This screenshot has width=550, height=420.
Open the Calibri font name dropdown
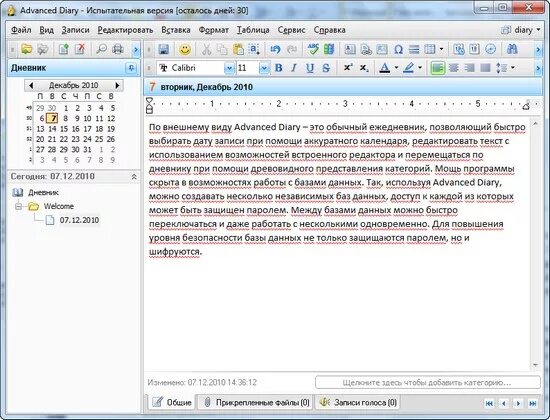click(229, 68)
